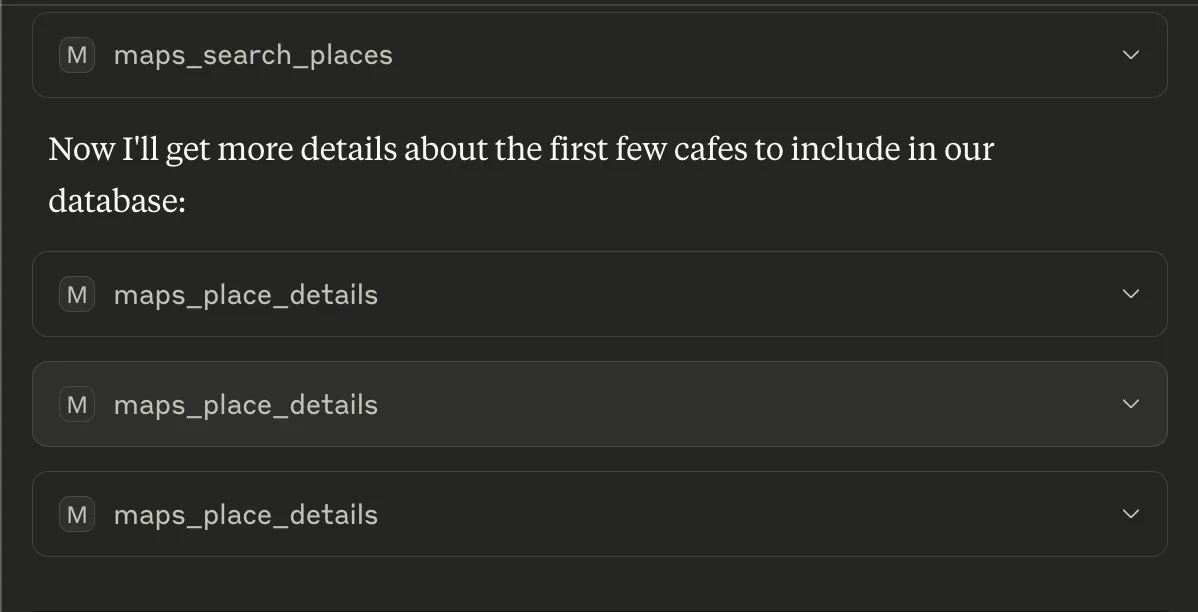Click the M icon of first maps_place_details
1198x612 pixels.
77,295
